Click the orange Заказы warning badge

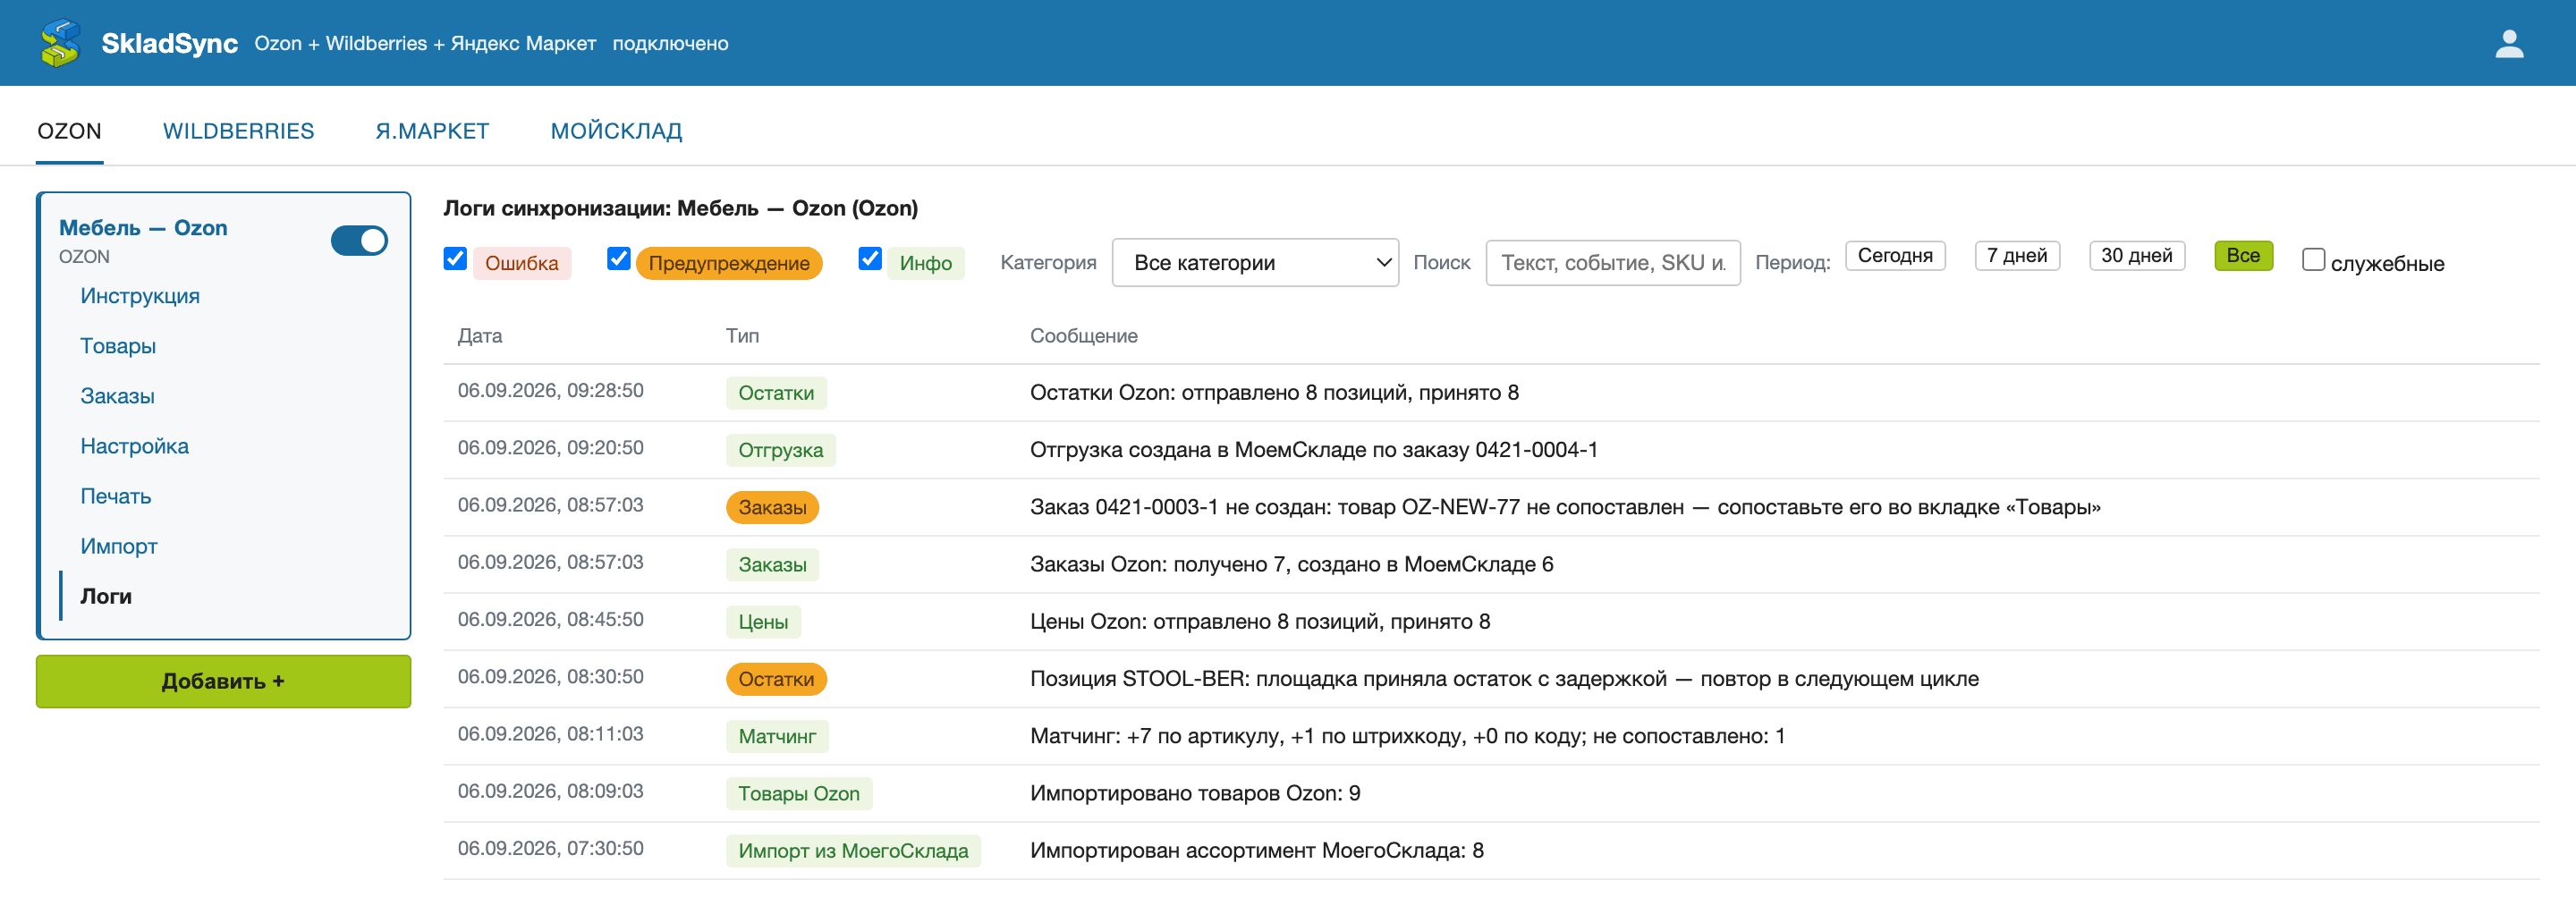772,507
